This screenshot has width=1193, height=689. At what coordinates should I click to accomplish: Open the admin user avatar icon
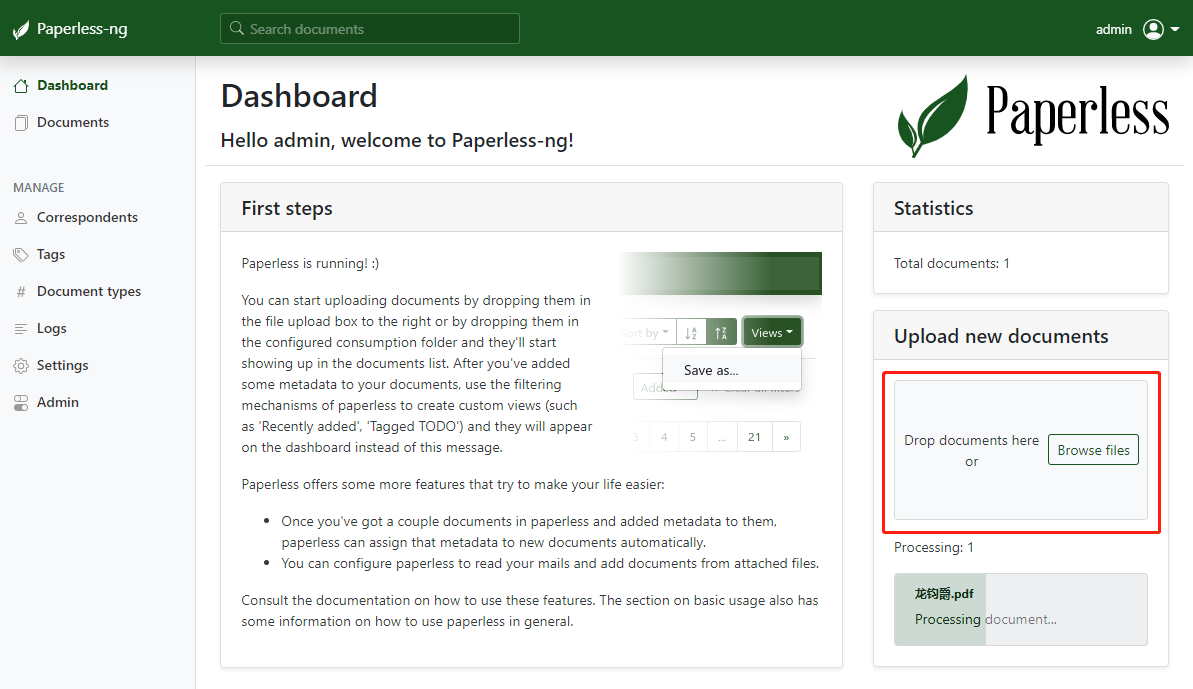pos(1153,29)
